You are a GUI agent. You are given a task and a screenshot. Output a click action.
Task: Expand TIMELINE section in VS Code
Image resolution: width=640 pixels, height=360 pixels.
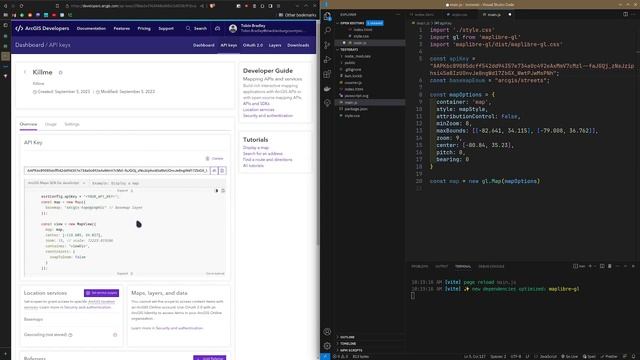[x=348, y=344]
